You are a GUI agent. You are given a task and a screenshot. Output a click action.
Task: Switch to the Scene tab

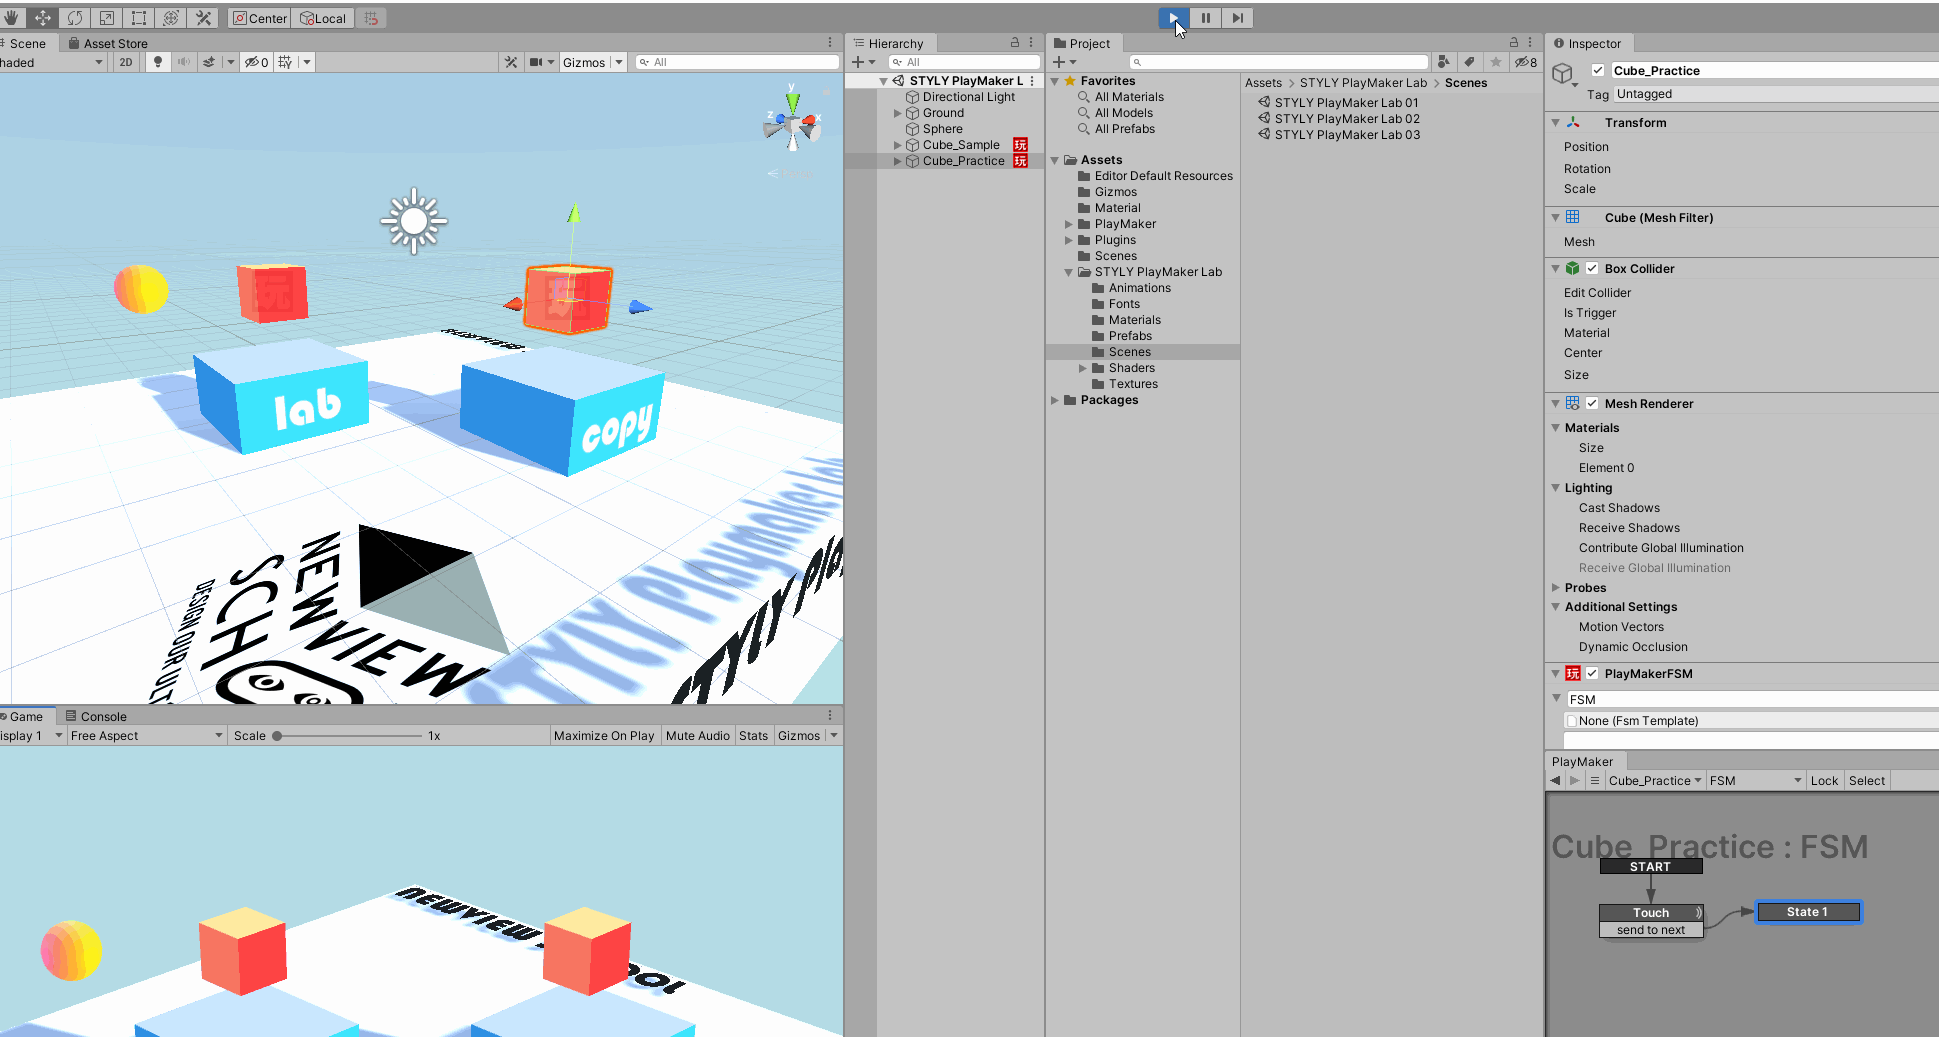[x=26, y=43]
